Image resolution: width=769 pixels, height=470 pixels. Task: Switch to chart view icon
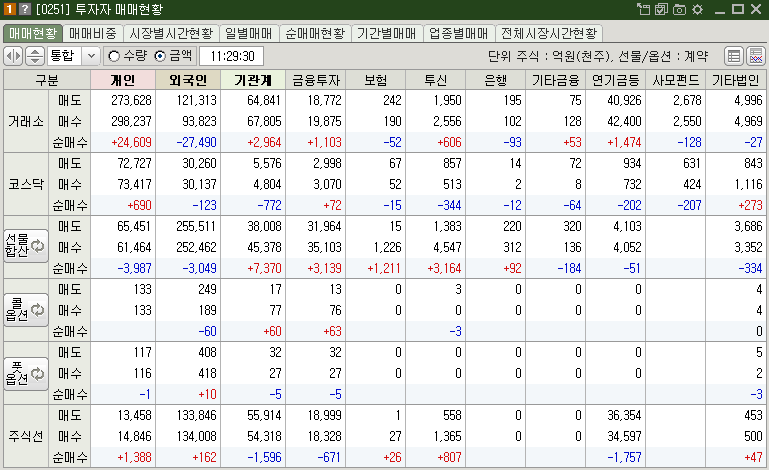pos(756,56)
